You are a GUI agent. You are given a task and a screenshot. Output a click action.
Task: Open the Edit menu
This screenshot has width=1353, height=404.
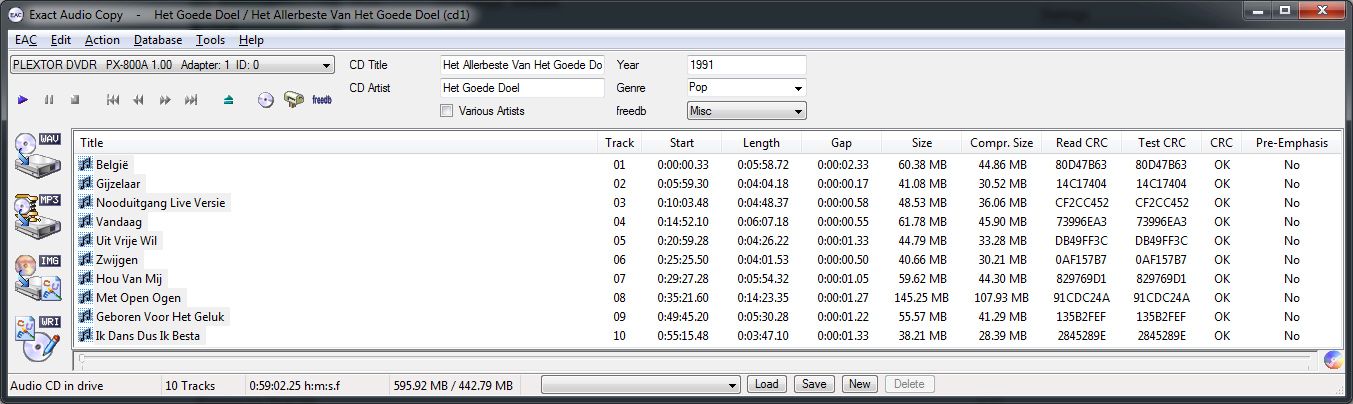tap(61, 40)
